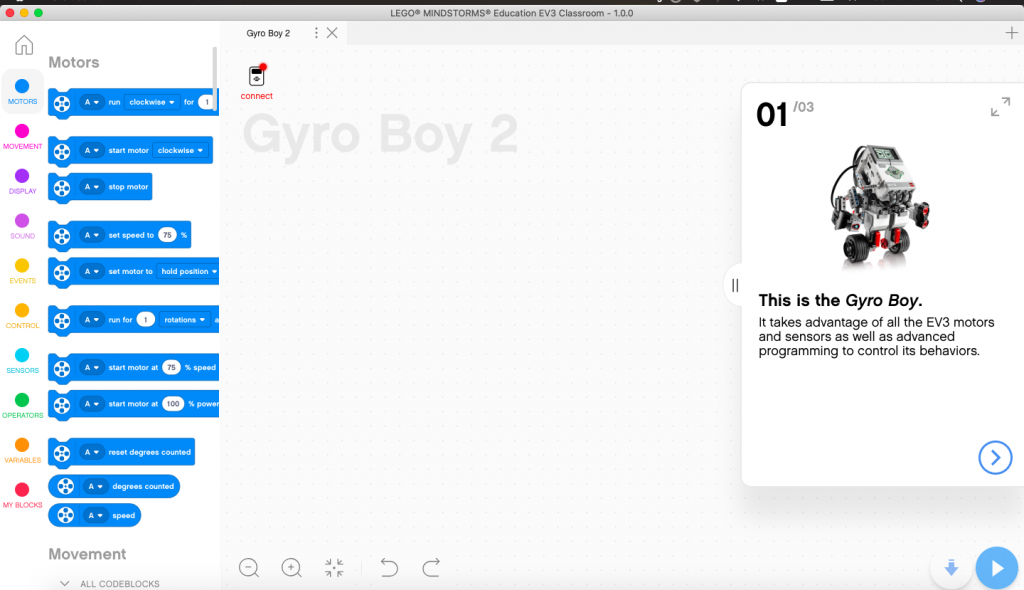Open the Variables category

tap(22, 447)
